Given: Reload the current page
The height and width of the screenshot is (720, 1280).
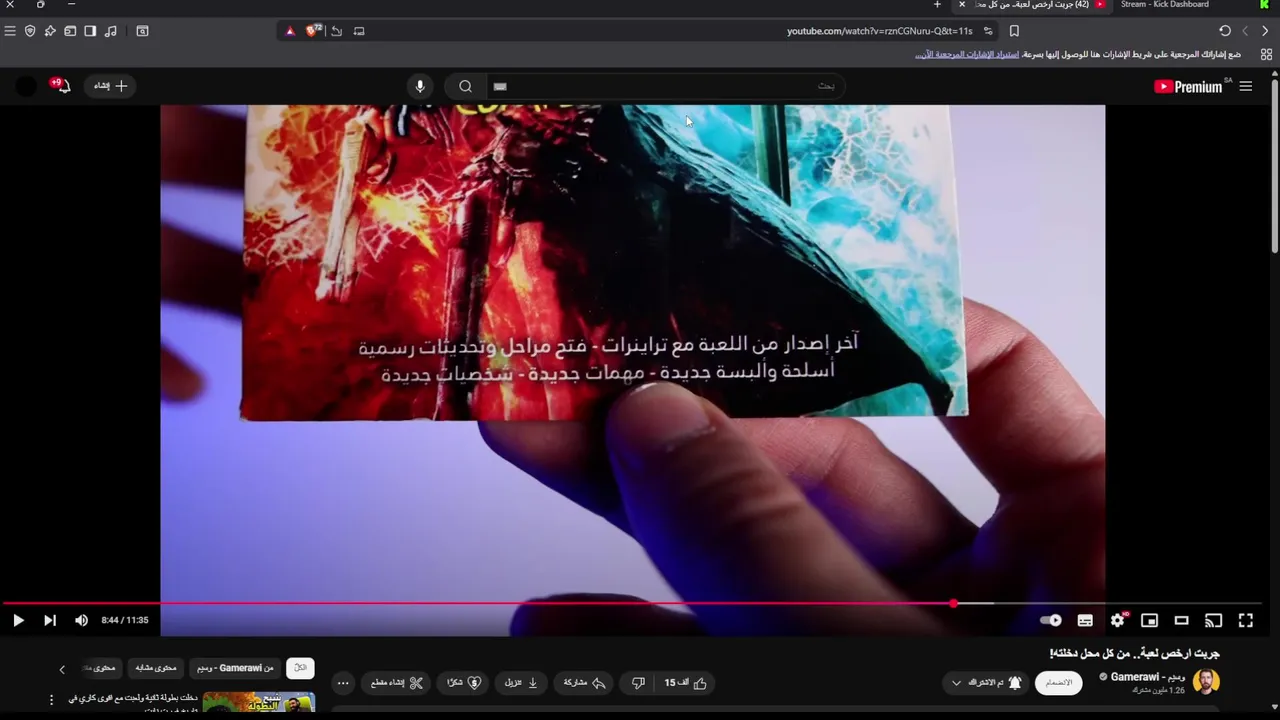Looking at the screenshot, I should click(x=1225, y=31).
